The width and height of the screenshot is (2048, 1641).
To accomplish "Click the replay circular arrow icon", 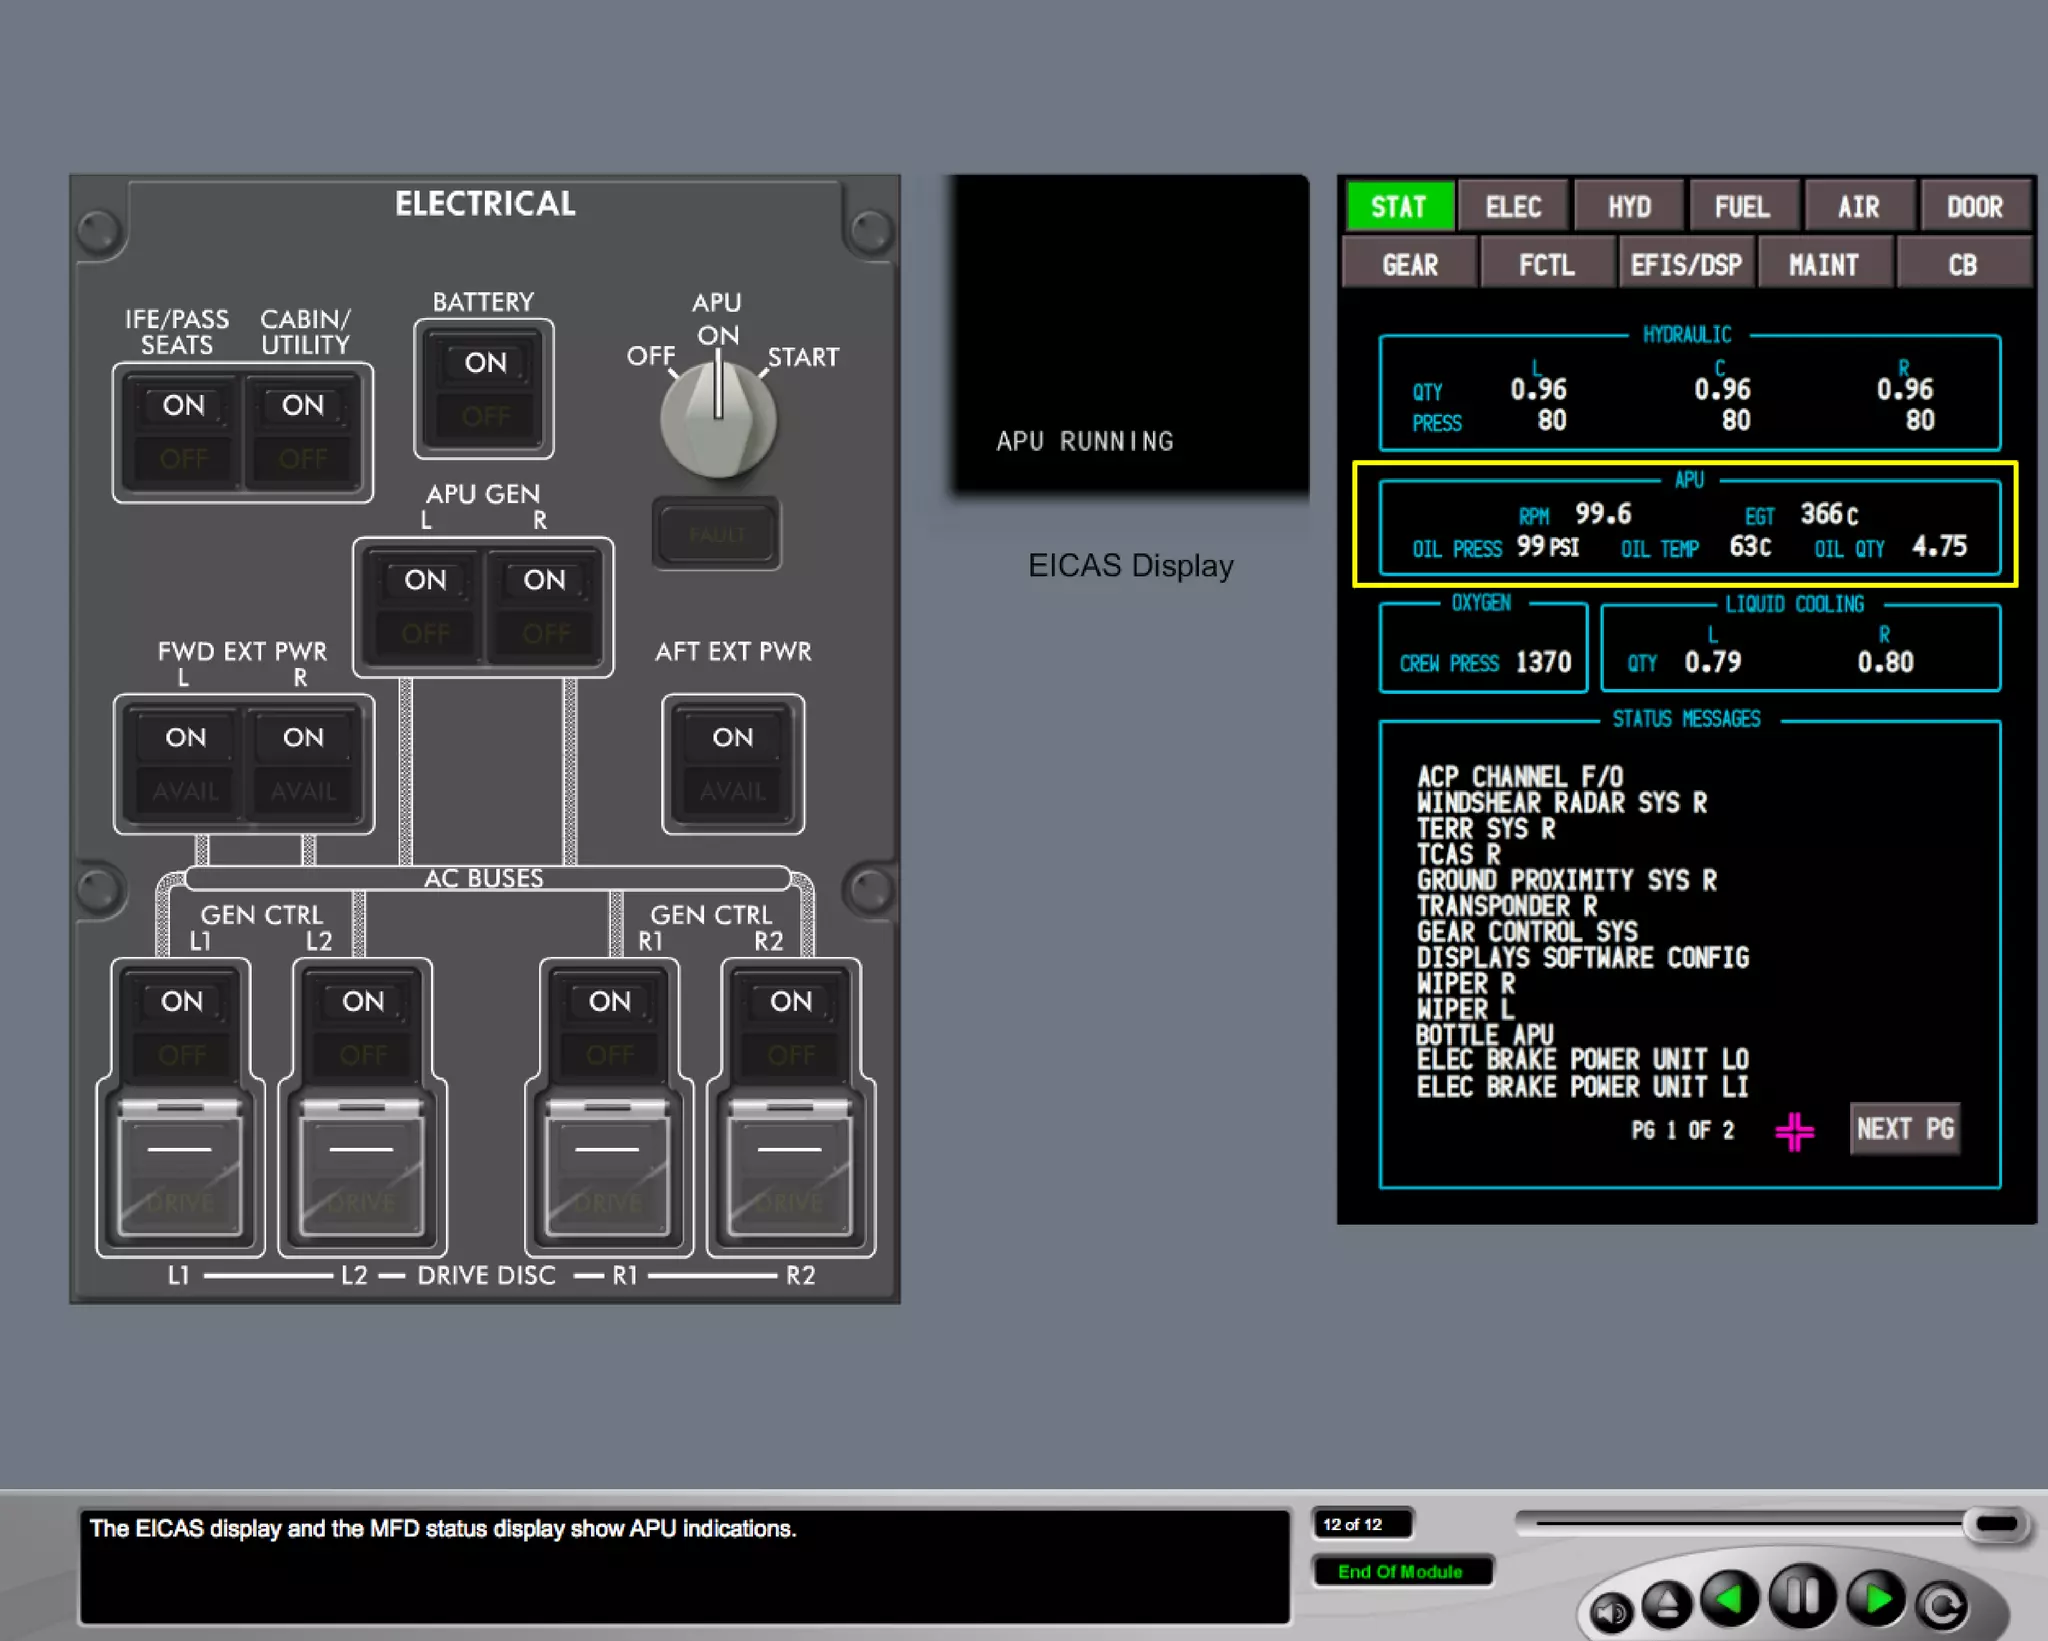I will point(1942,1606).
